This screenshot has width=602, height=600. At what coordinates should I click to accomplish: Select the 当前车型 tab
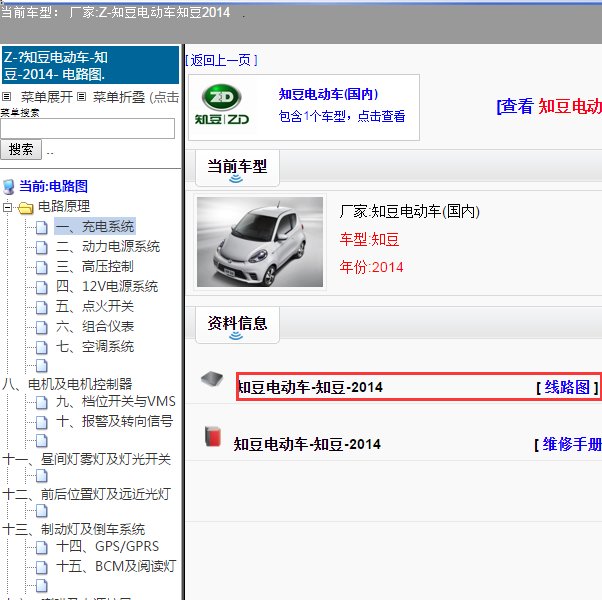click(x=237, y=168)
